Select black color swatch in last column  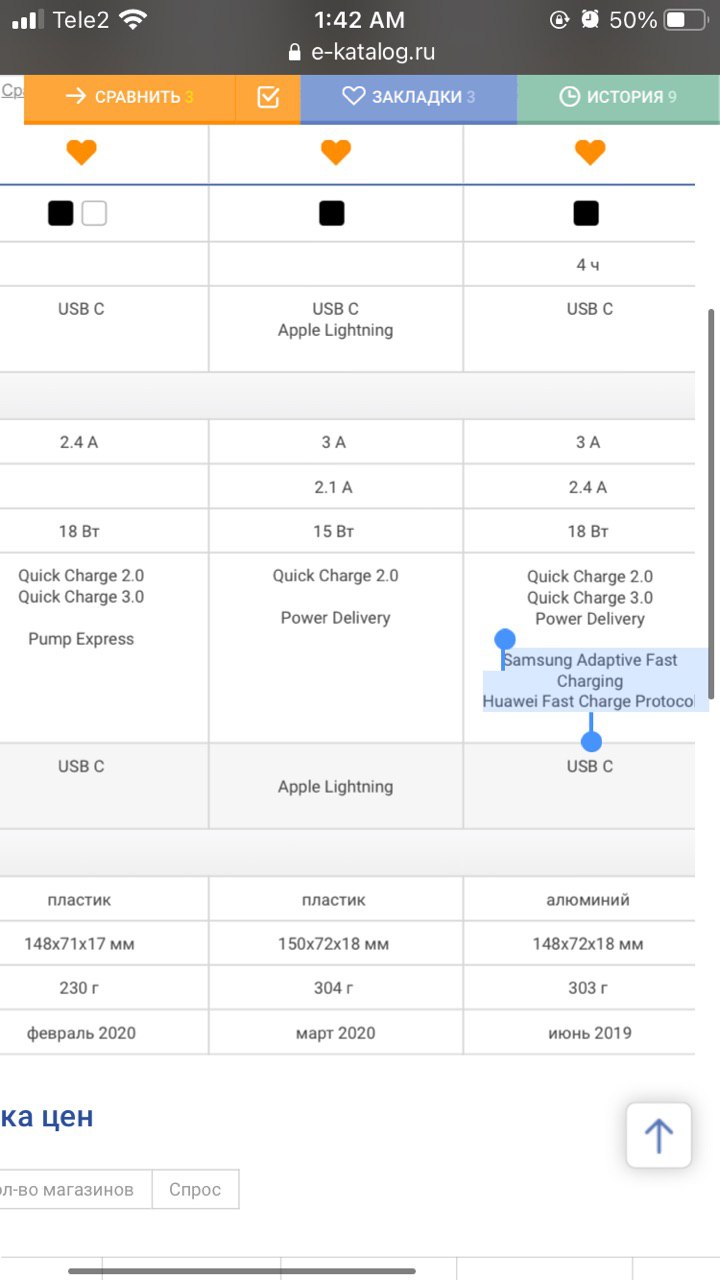pyautogui.click(x=586, y=213)
